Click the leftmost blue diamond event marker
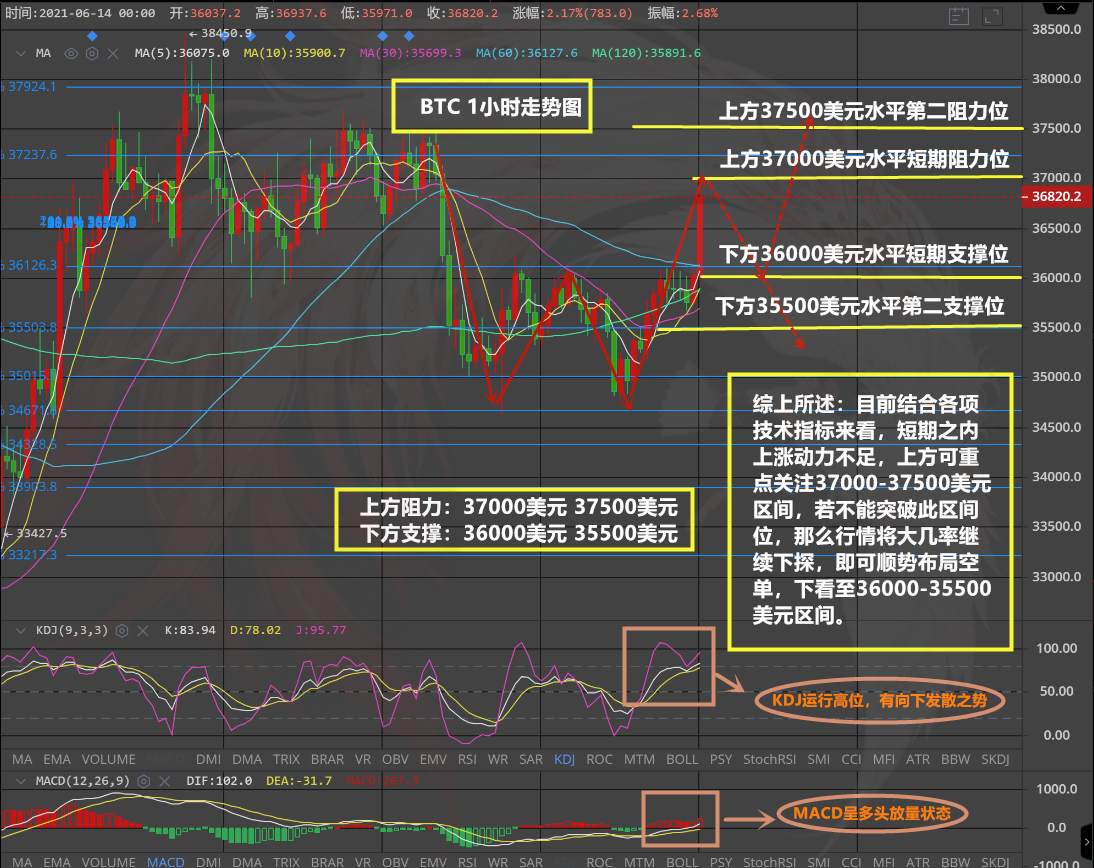1094x868 pixels. pos(92,36)
